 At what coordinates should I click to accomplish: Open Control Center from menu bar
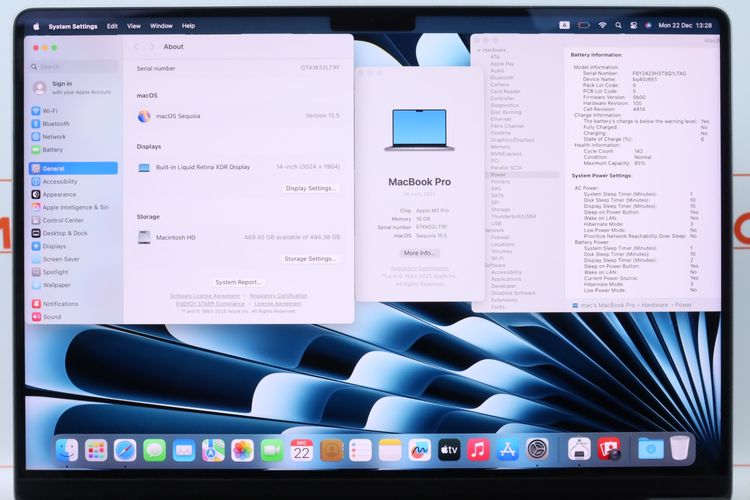633,25
